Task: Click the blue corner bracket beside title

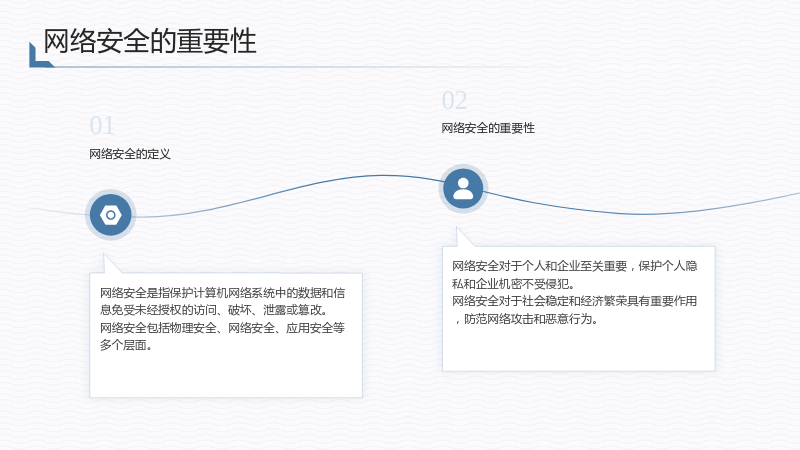Action: pos(39,56)
